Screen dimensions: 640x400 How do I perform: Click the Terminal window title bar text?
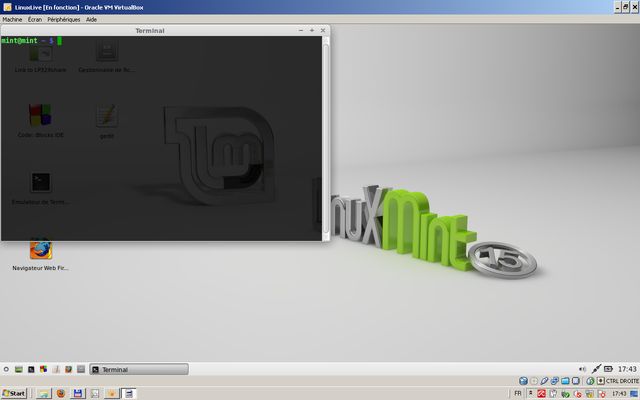click(150, 31)
